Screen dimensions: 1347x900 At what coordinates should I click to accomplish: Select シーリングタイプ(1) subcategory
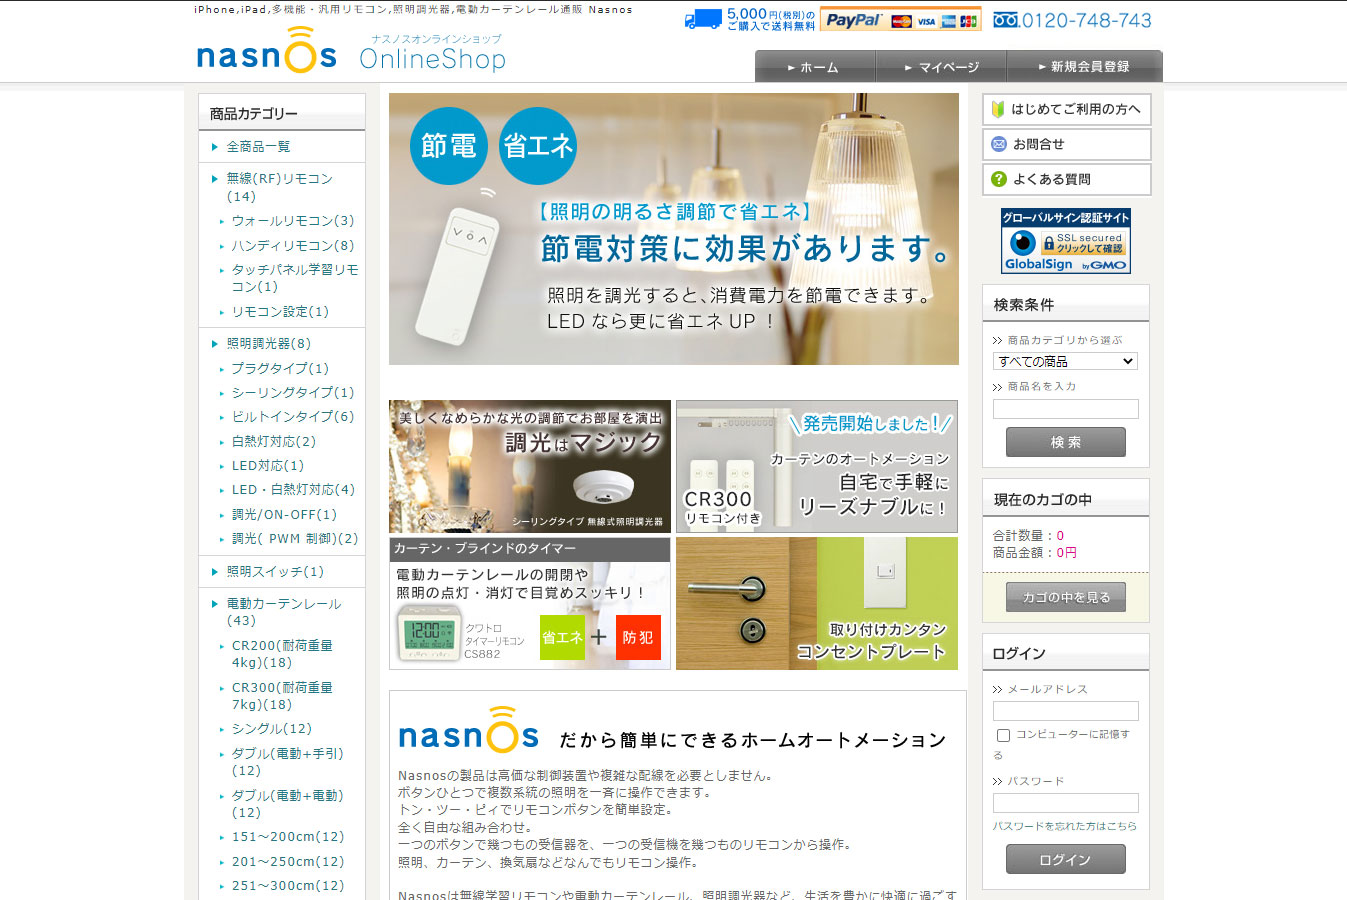tap(293, 393)
